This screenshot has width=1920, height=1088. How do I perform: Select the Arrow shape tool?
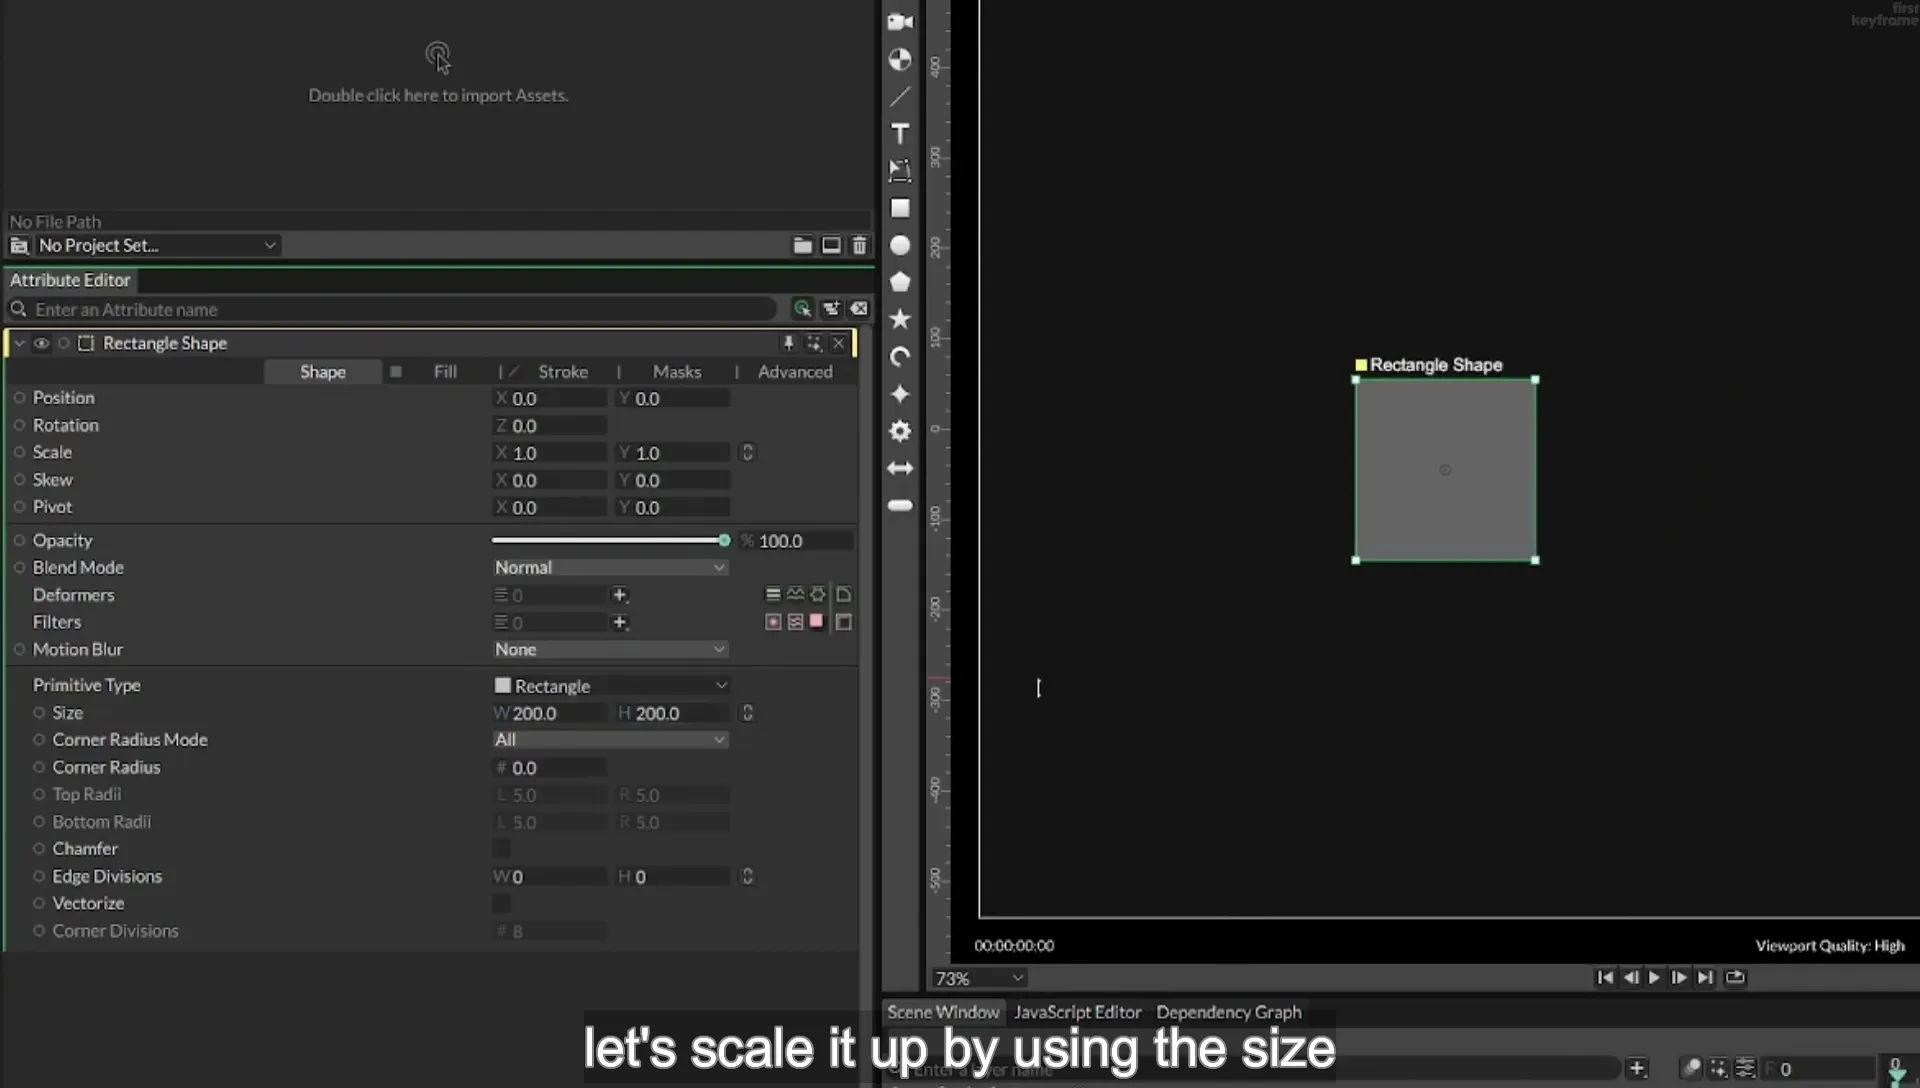coord(900,468)
